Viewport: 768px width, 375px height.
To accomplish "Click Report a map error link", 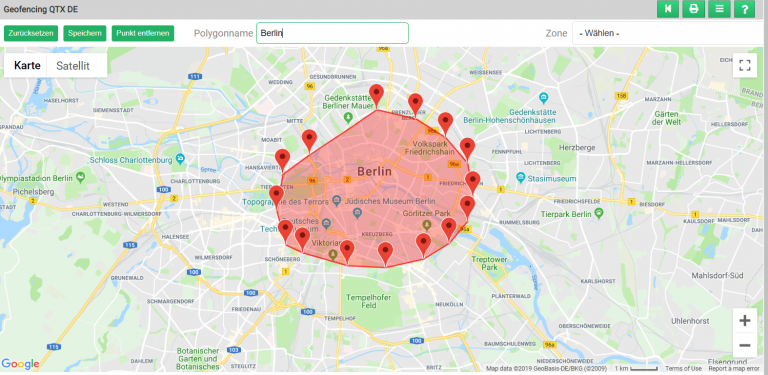I will (734, 369).
